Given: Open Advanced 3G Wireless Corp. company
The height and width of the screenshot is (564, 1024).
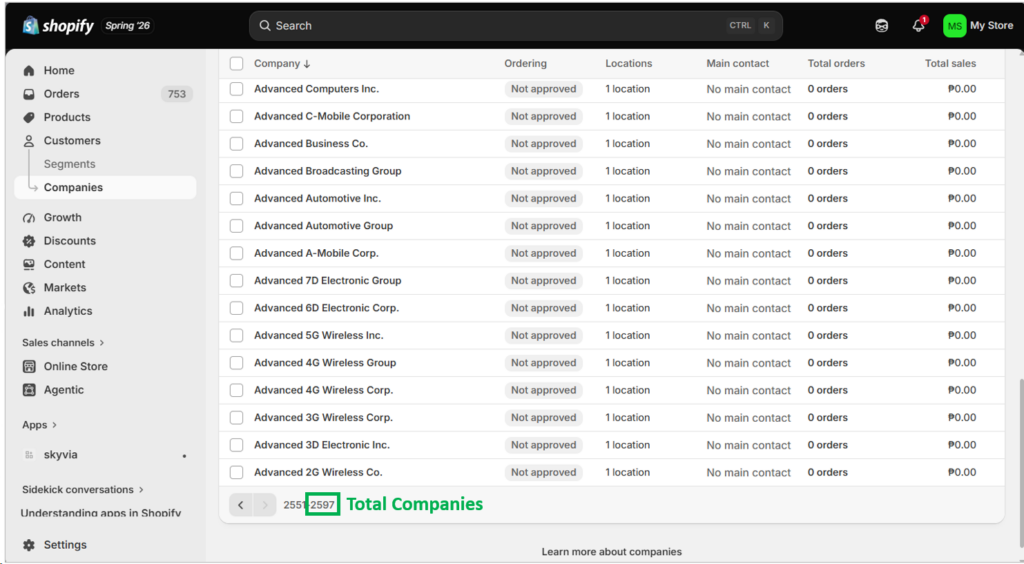Looking at the screenshot, I should [323, 418].
